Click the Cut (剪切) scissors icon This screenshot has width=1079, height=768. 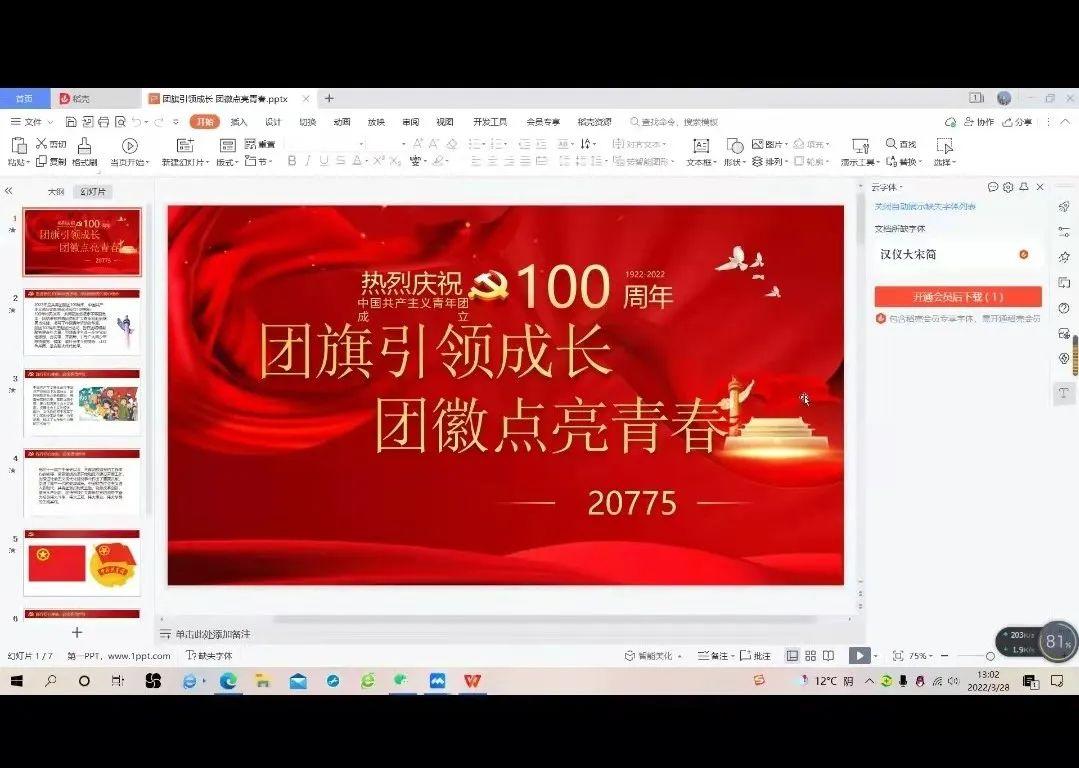click(x=42, y=144)
